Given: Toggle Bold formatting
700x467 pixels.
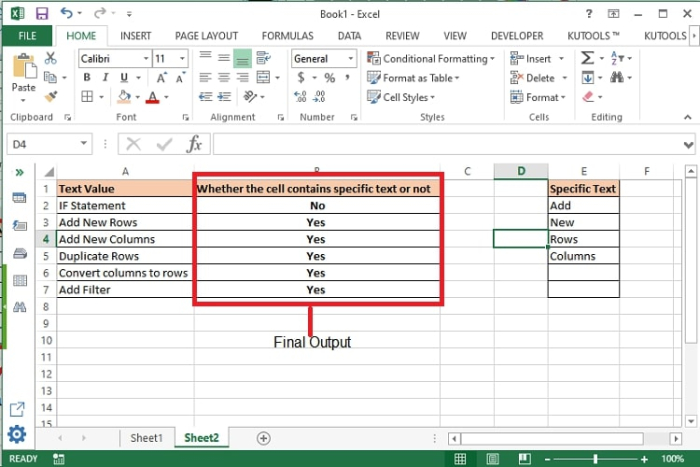Looking at the screenshot, I should point(87,78).
